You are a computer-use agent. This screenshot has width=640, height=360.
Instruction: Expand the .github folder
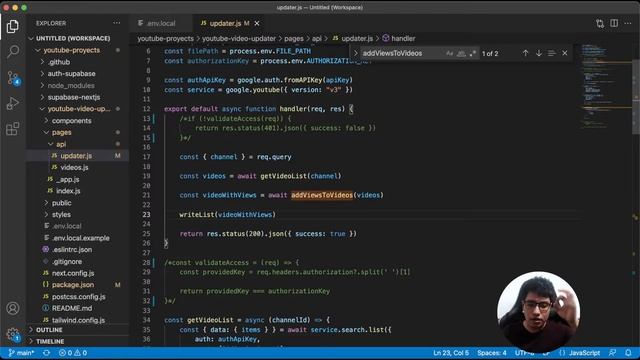59,62
